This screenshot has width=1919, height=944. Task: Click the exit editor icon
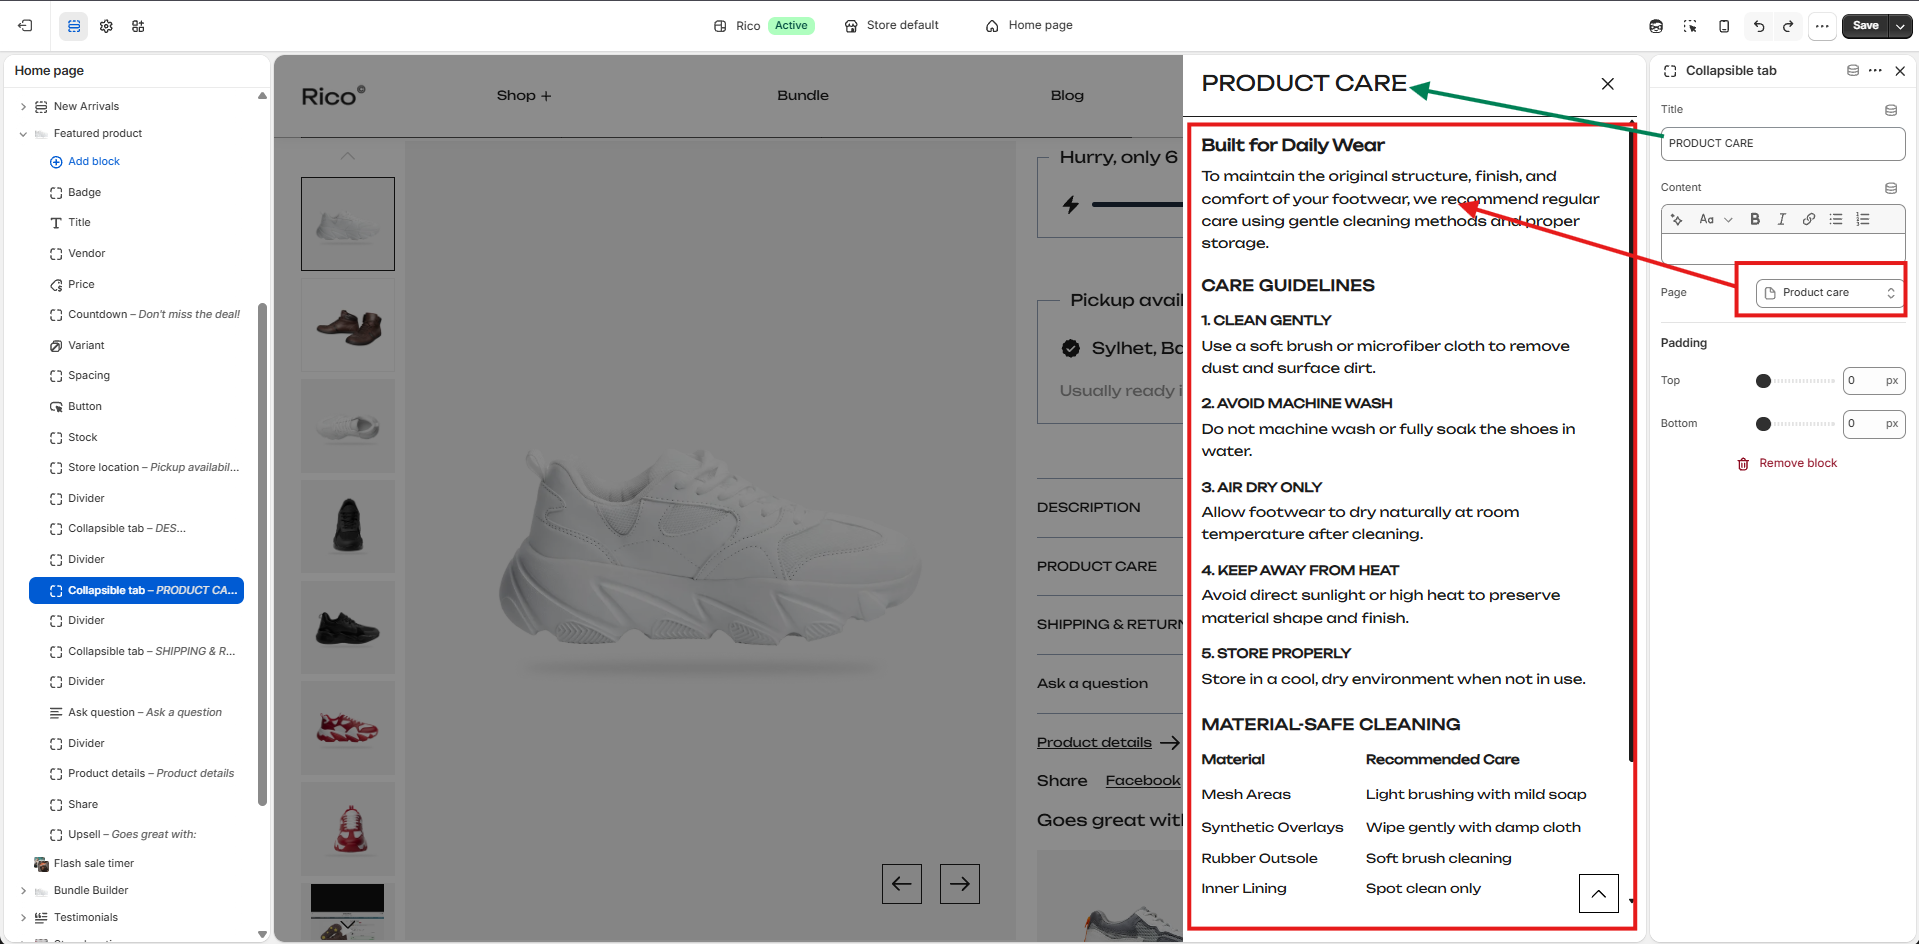tap(25, 26)
